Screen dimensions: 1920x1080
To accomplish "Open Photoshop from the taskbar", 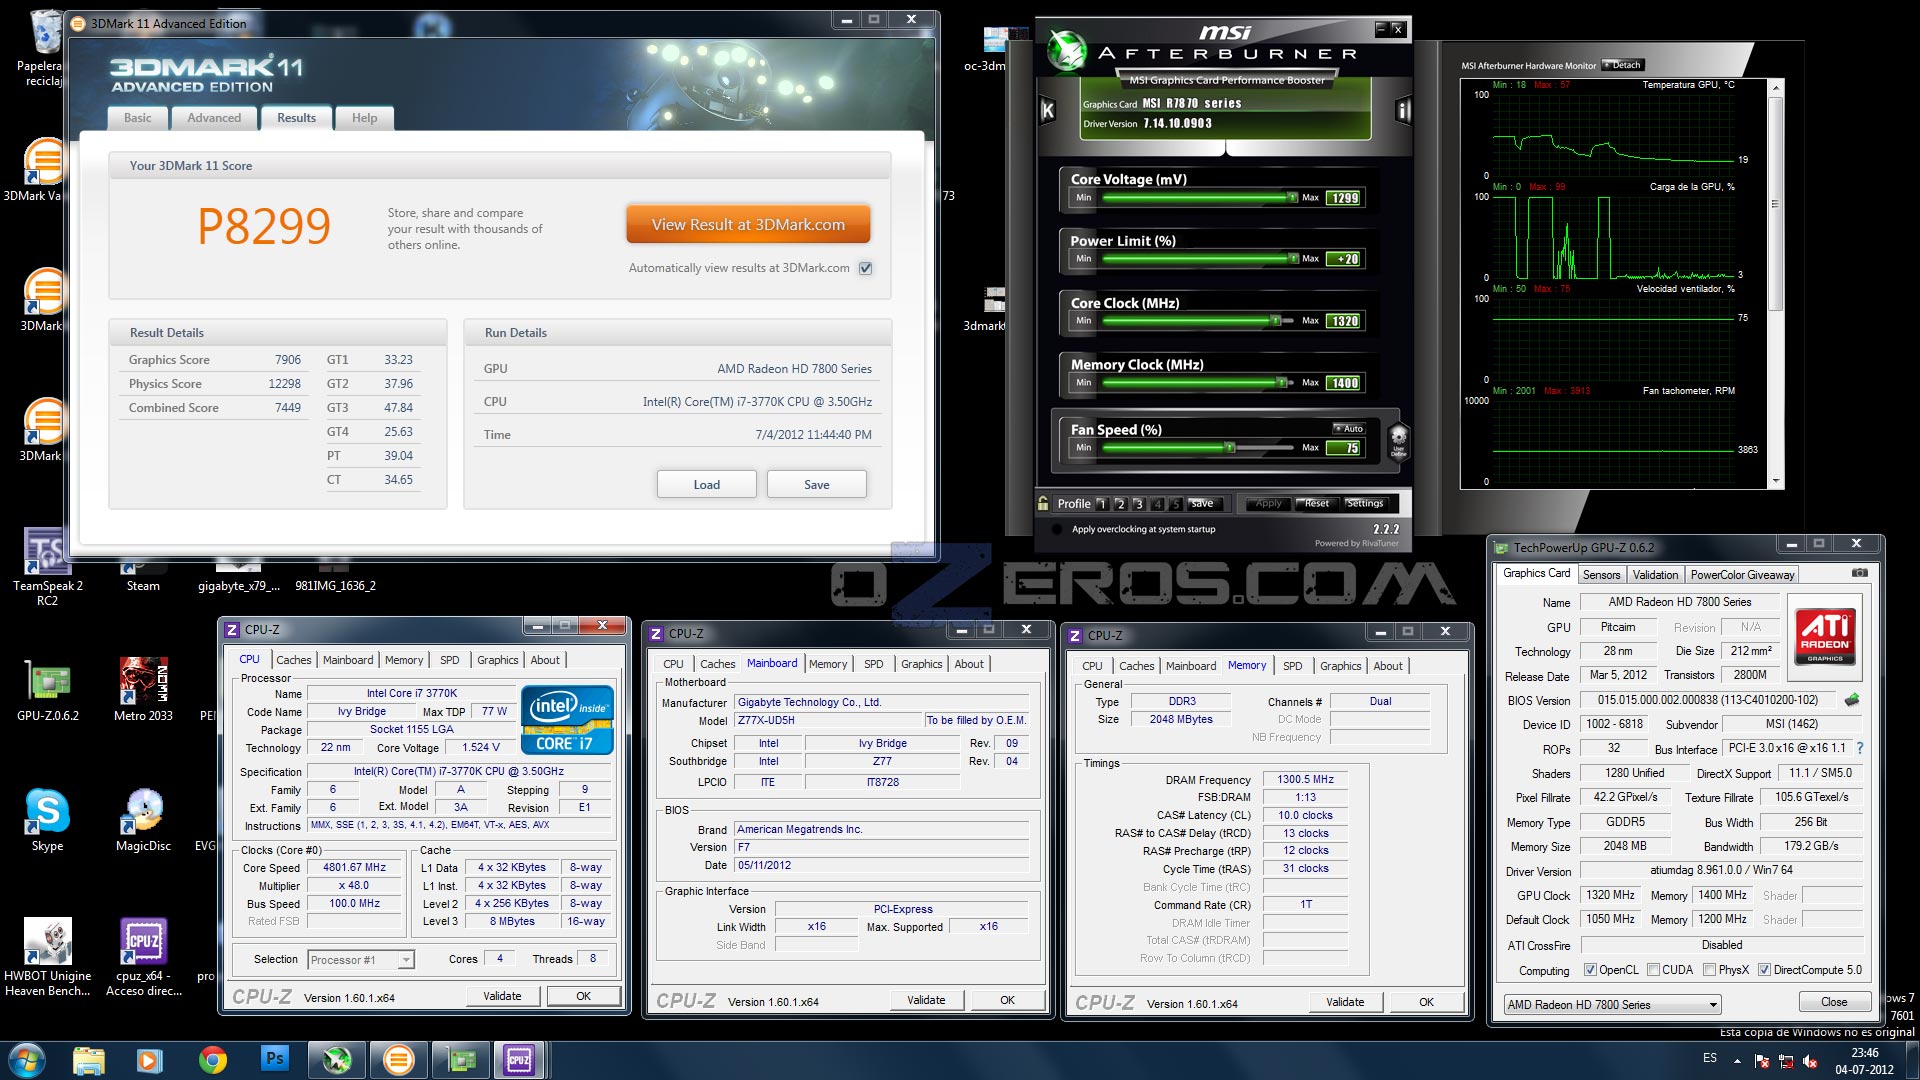I will point(274,1059).
